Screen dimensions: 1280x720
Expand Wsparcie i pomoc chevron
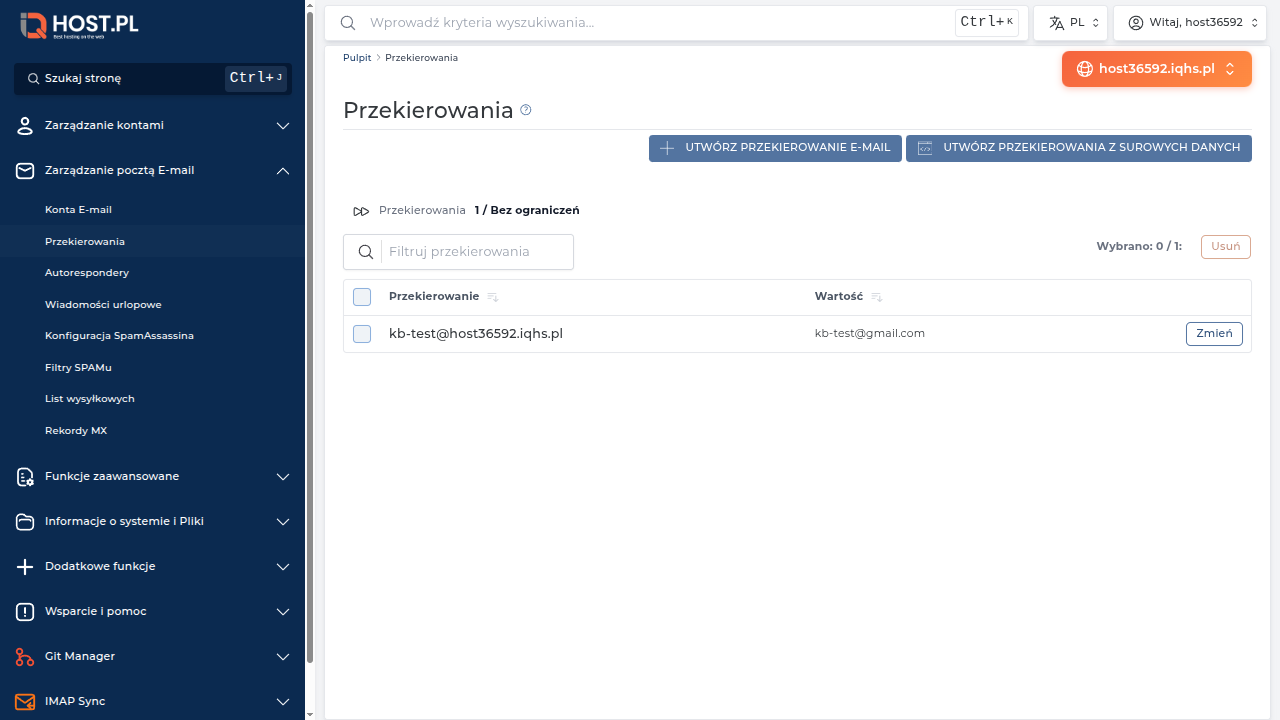283,612
